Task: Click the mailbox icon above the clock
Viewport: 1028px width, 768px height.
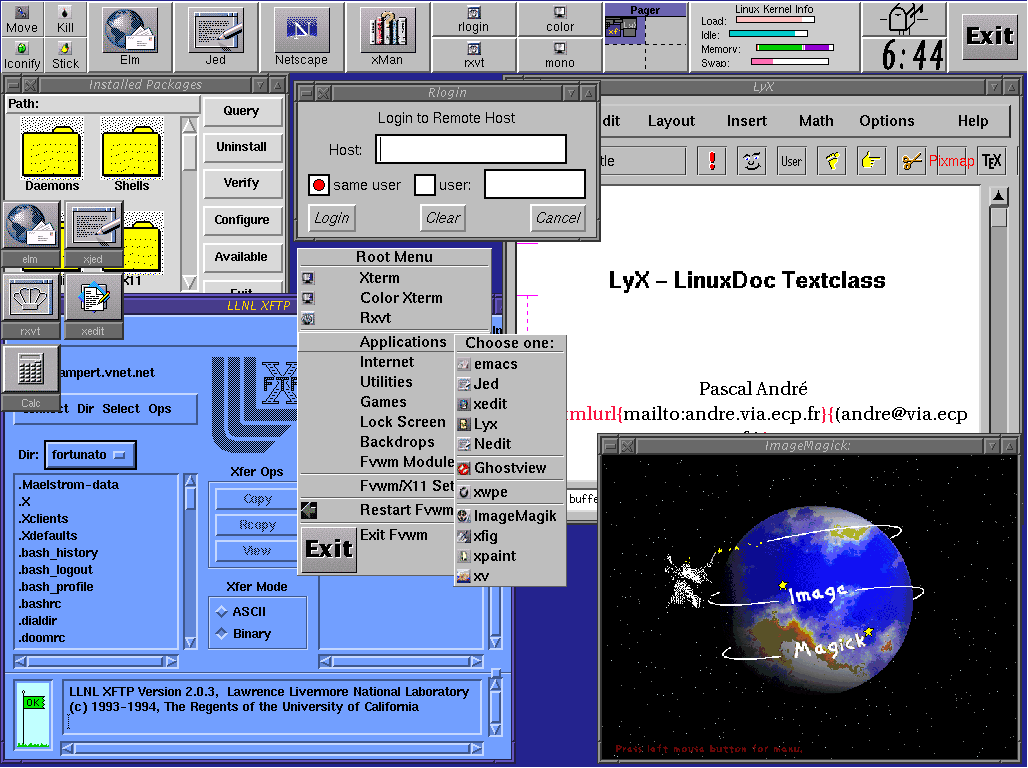Action: pyautogui.click(x=905, y=19)
